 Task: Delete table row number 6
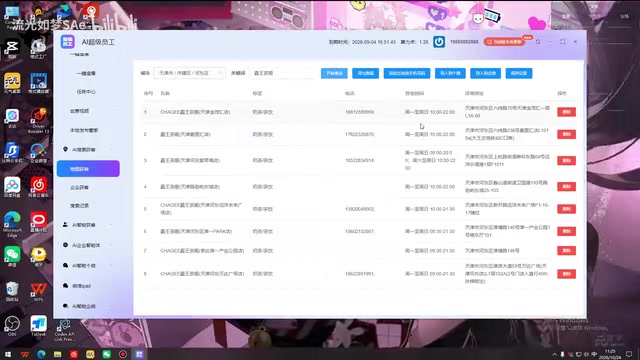pos(567,231)
